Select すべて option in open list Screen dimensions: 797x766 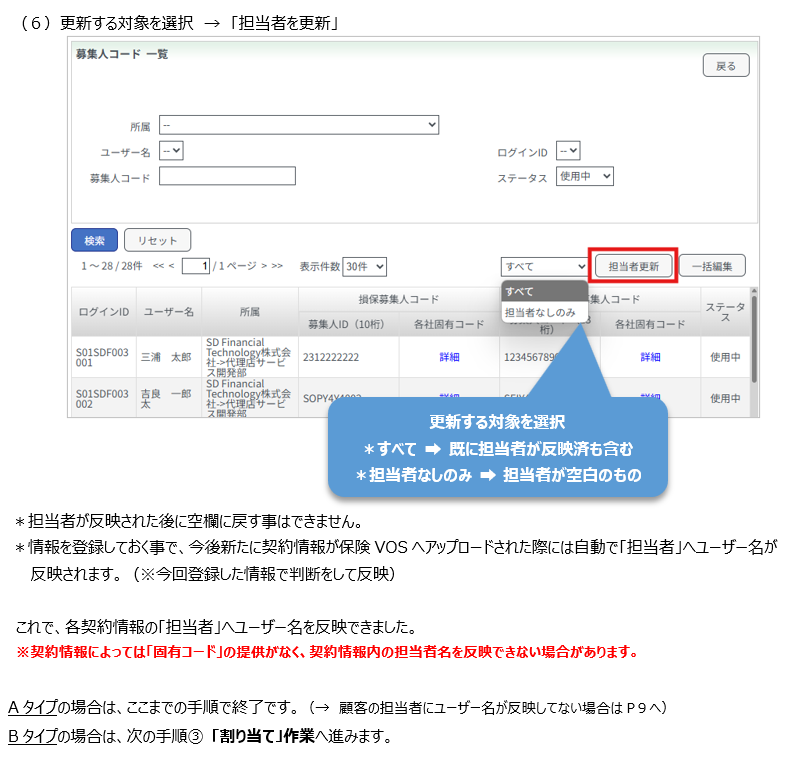[x=544, y=291]
